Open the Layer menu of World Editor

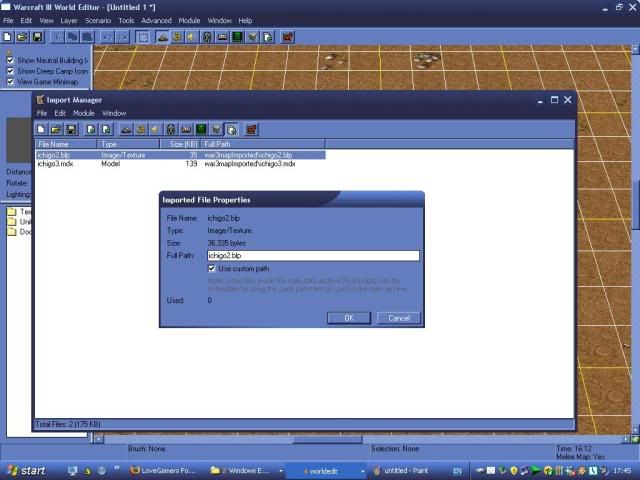point(69,20)
